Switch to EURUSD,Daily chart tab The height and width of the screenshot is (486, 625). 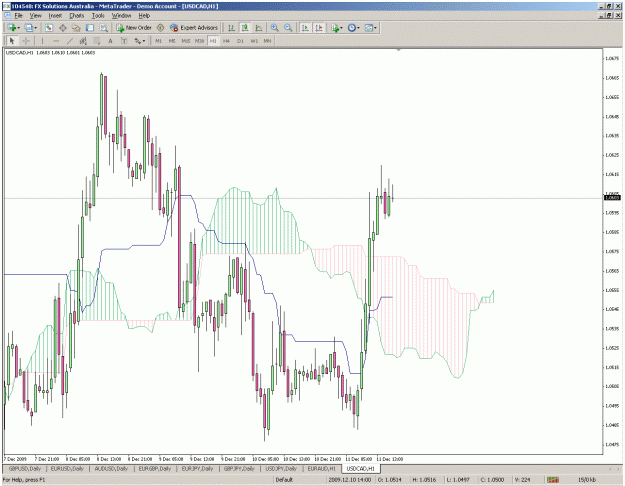click(x=67, y=468)
